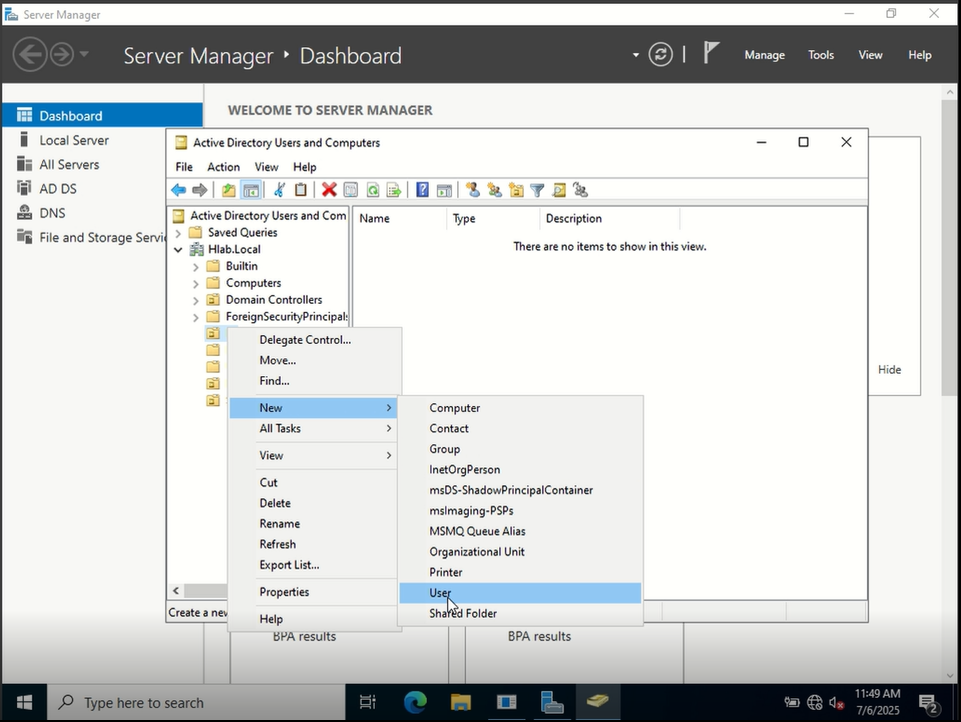Viewport: 961px width, 722px height.
Task: Click the Description column header
Action: 609,218
